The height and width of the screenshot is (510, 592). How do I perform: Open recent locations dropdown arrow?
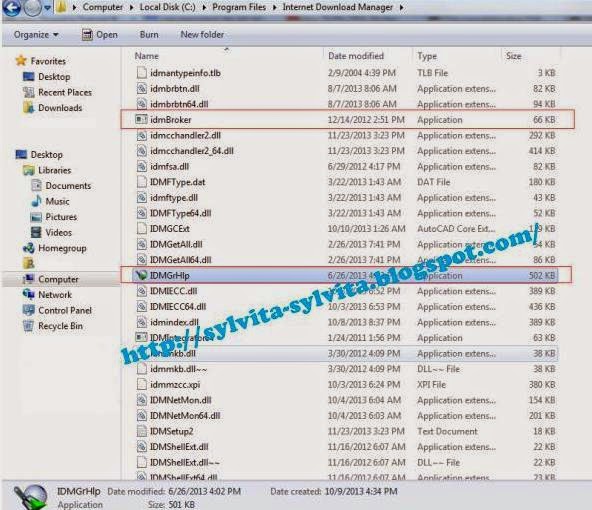point(47,7)
